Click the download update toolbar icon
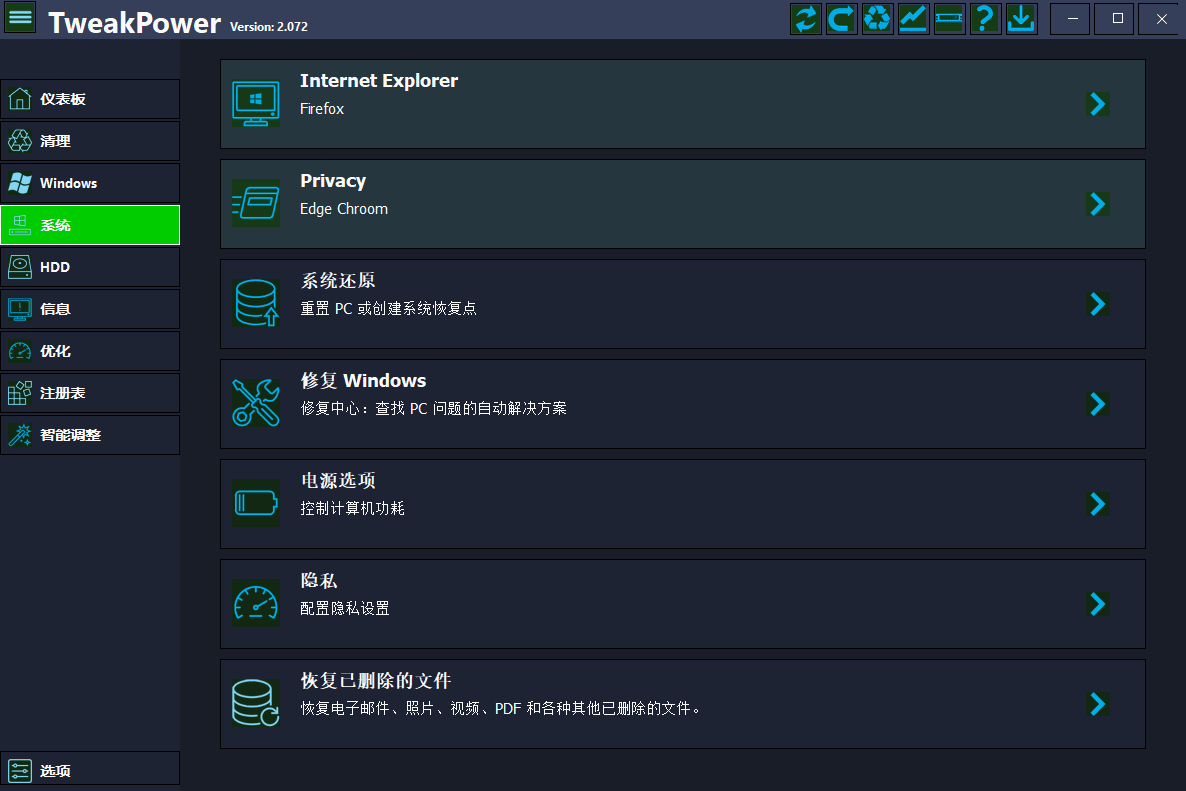Image resolution: width=1186 pixels, height=791 pixels. click(1021, 19)
